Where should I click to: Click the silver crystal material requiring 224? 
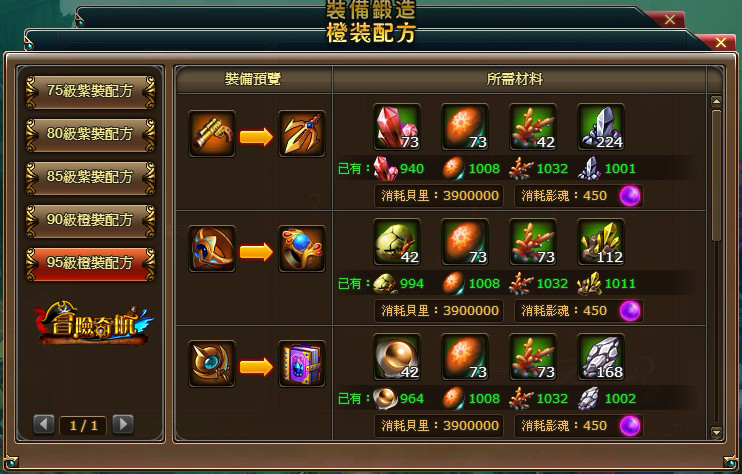pyautogui.click(x=601, y=127)
